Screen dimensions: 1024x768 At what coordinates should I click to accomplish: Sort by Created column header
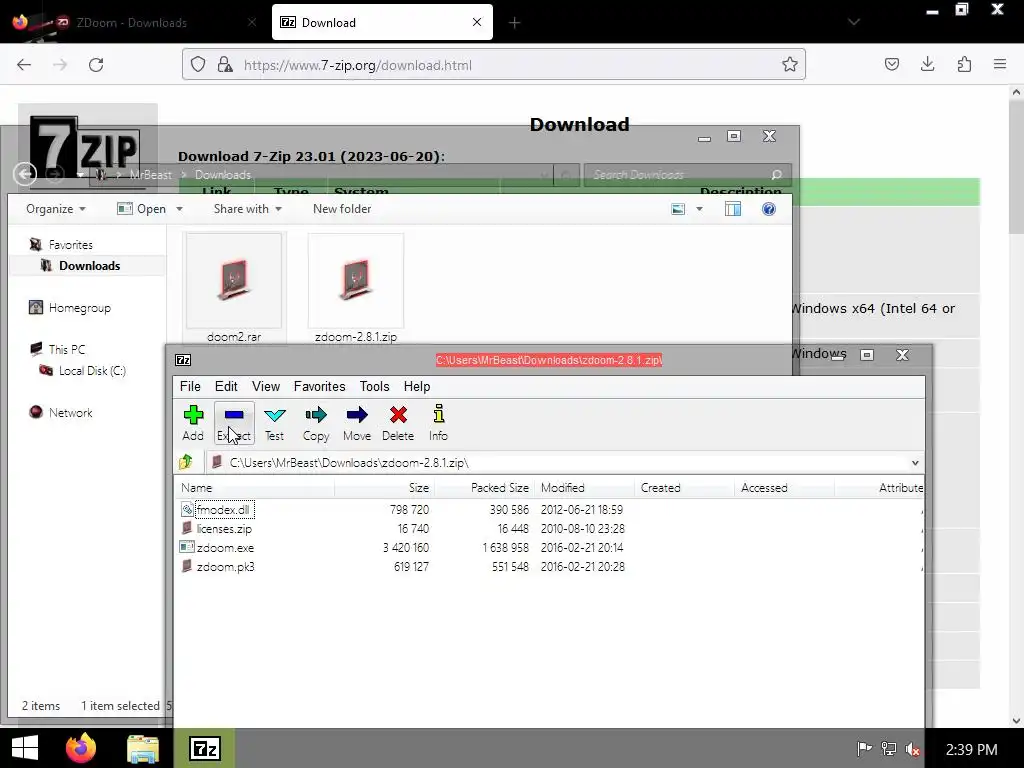coord(684,488)
